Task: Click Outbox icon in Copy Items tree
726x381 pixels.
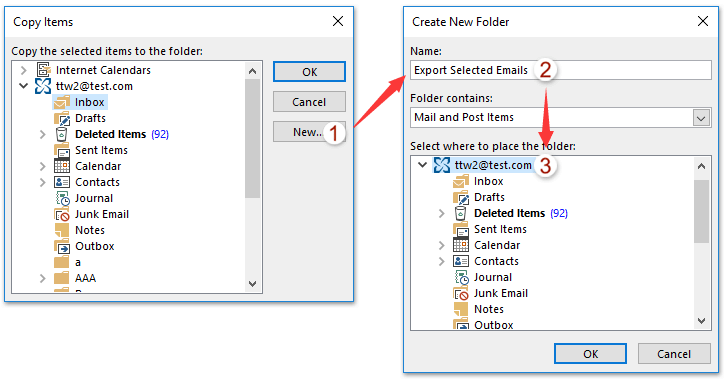Action: 62,246
